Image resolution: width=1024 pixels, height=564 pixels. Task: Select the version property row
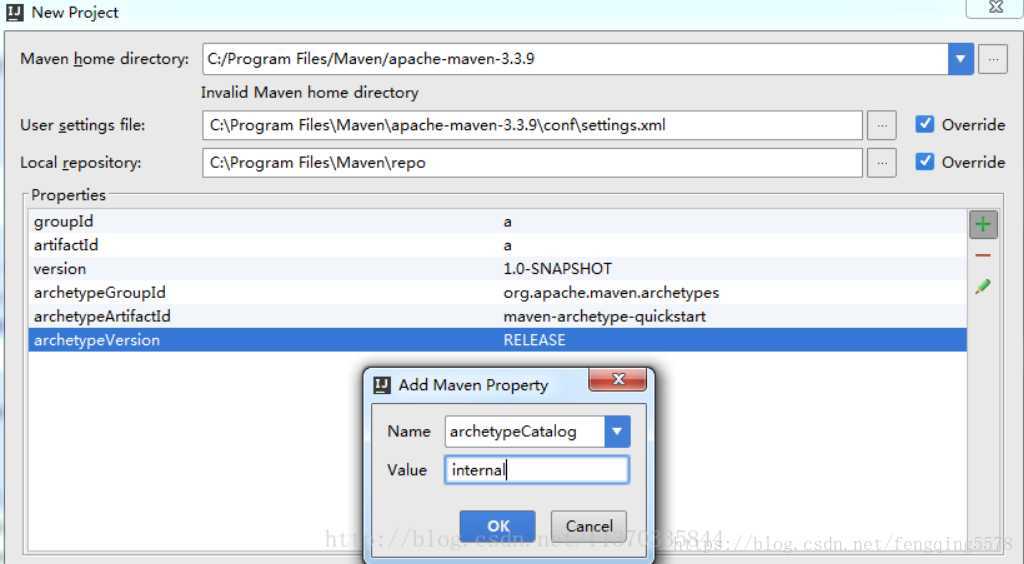click(x=498, y=269)
